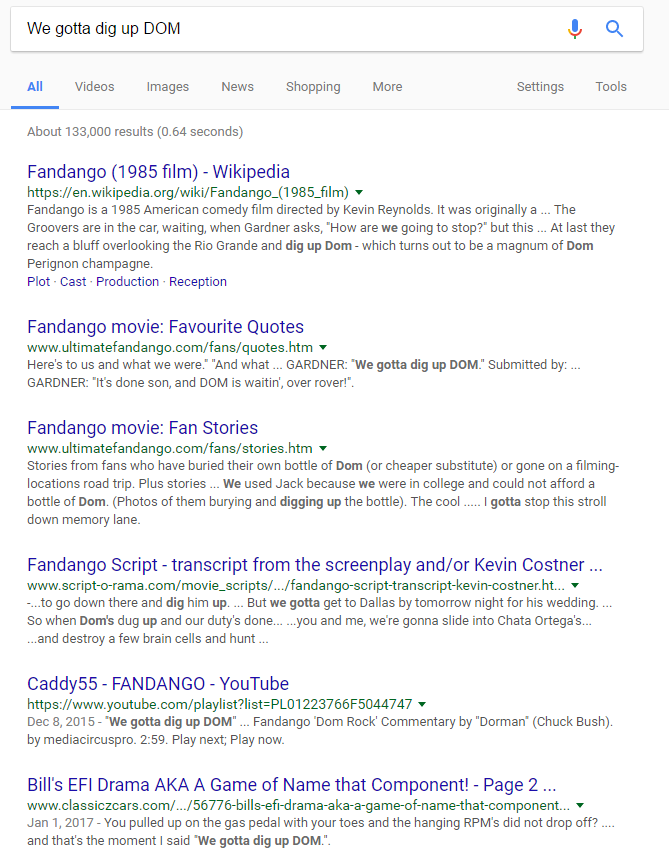This screenshot has height=861, width=669.
Task: Switch to the Images tab
Action: pos(168,87)
